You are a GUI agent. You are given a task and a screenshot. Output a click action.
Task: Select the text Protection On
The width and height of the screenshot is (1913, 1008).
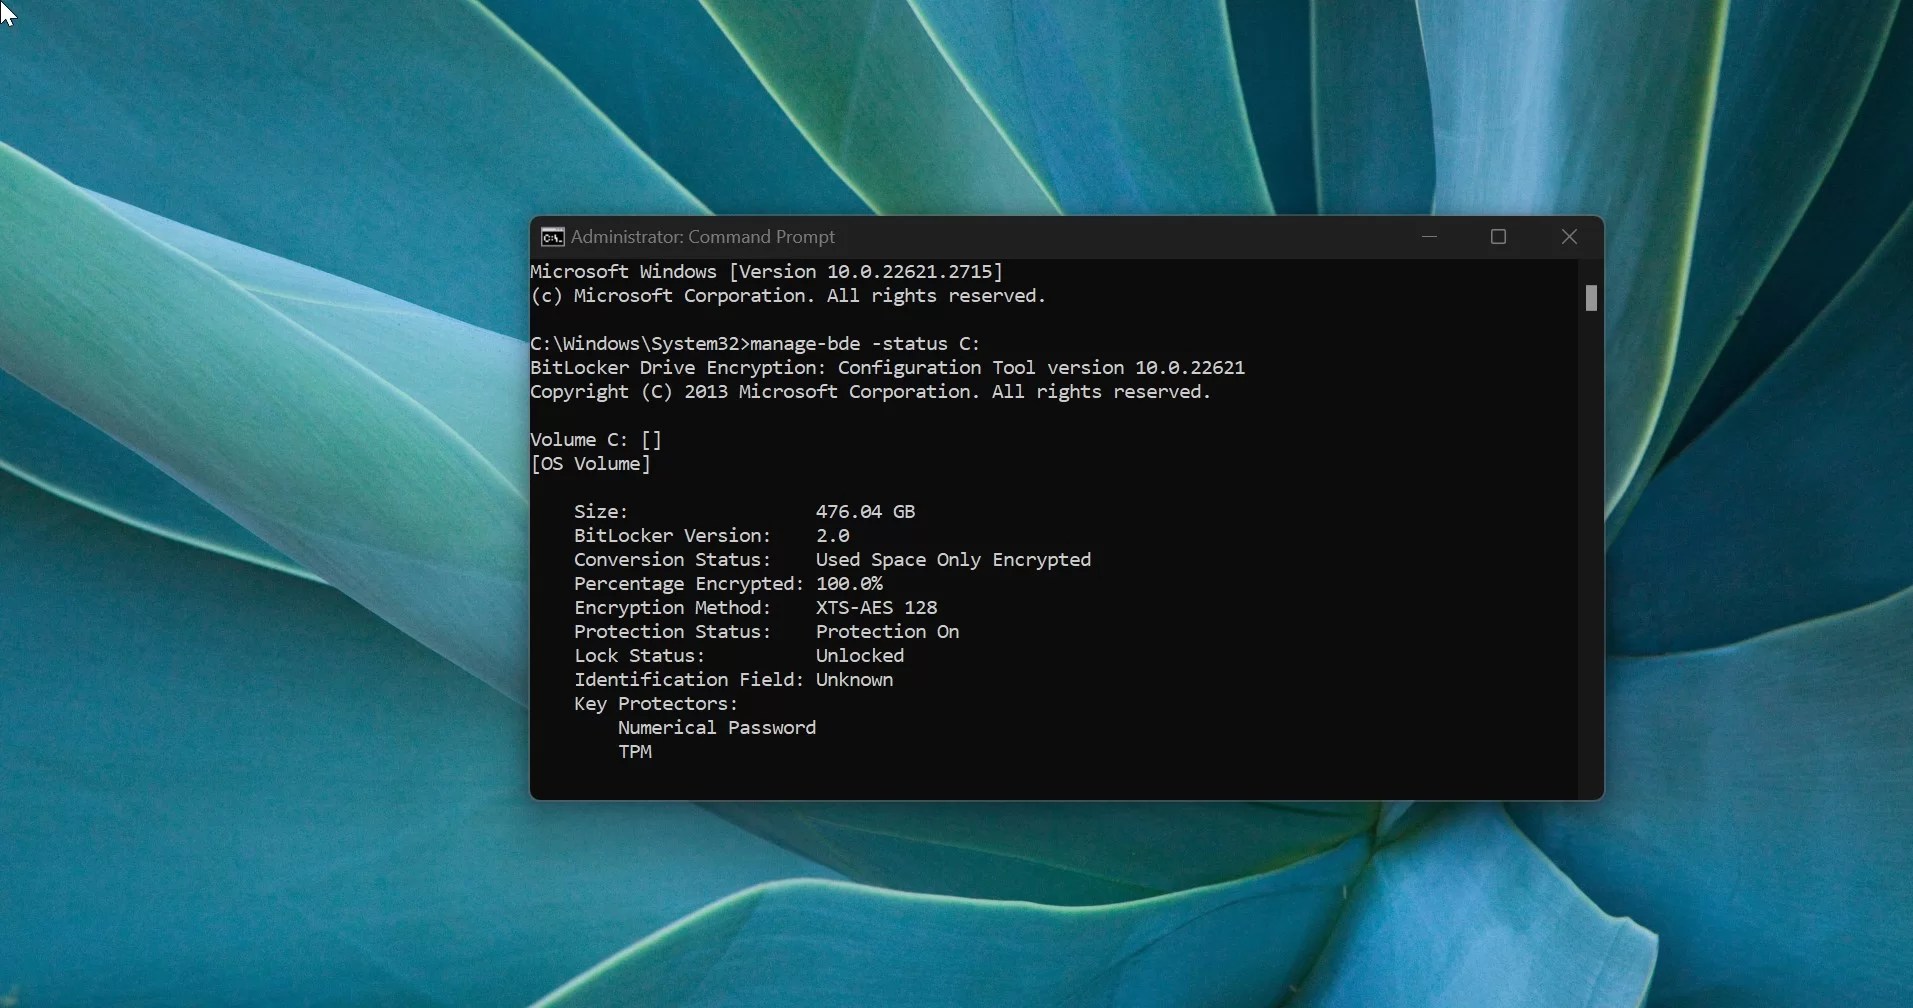pos(887,631)
